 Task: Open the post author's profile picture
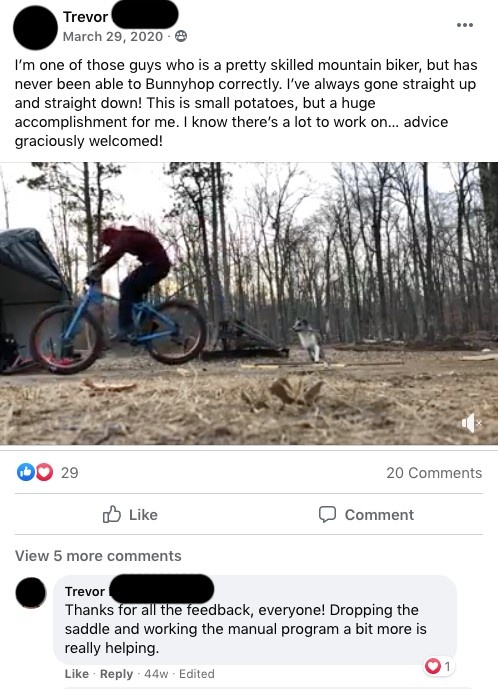pos(35,28)
